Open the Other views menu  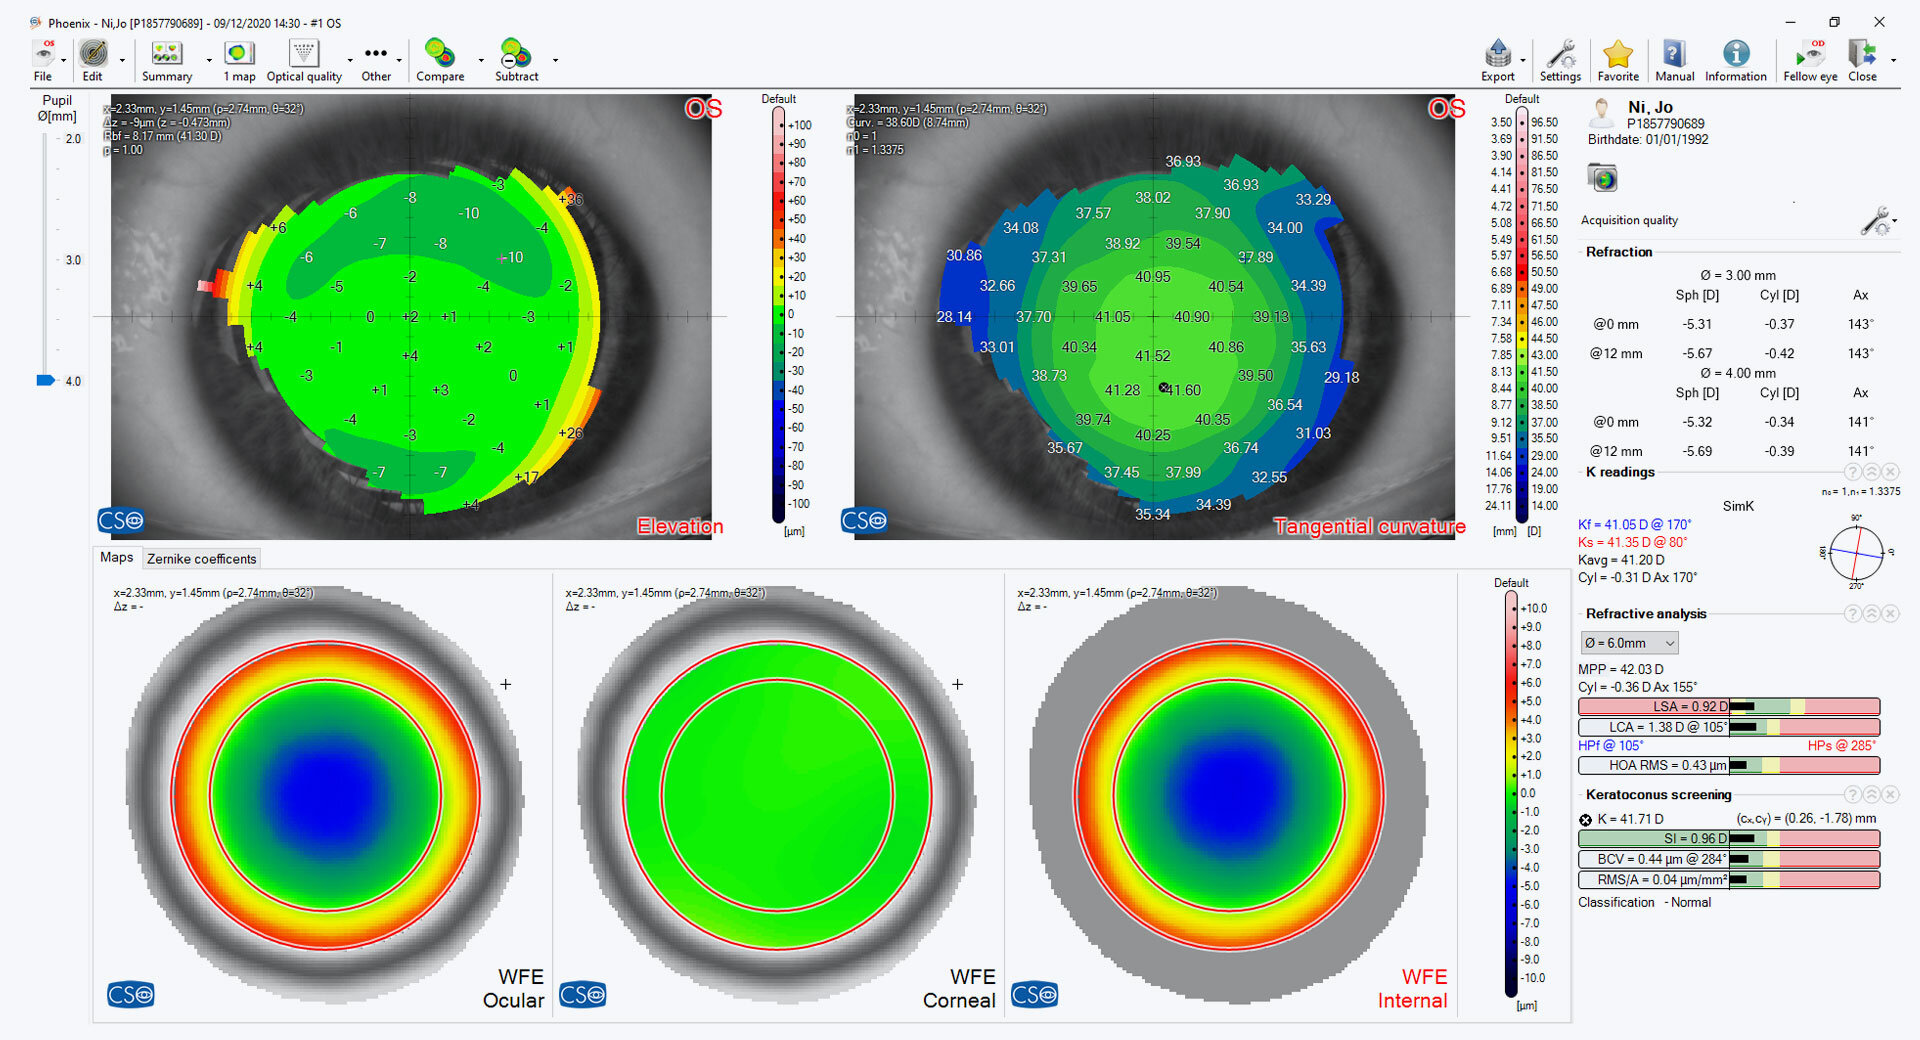pyautogui.click(x=376, y=61)
